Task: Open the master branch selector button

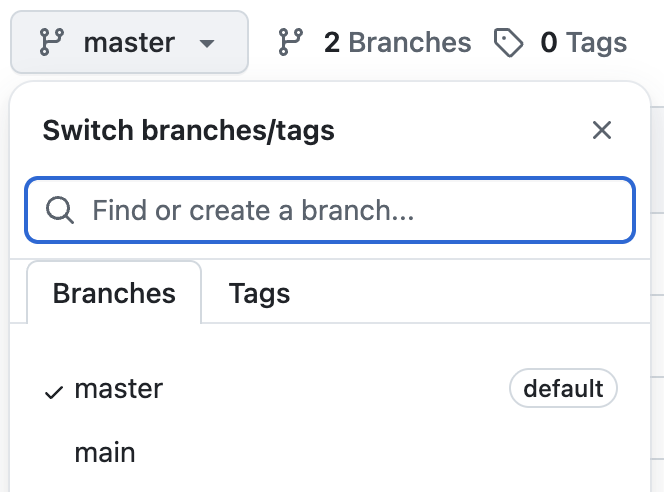Action: (129, 43)
